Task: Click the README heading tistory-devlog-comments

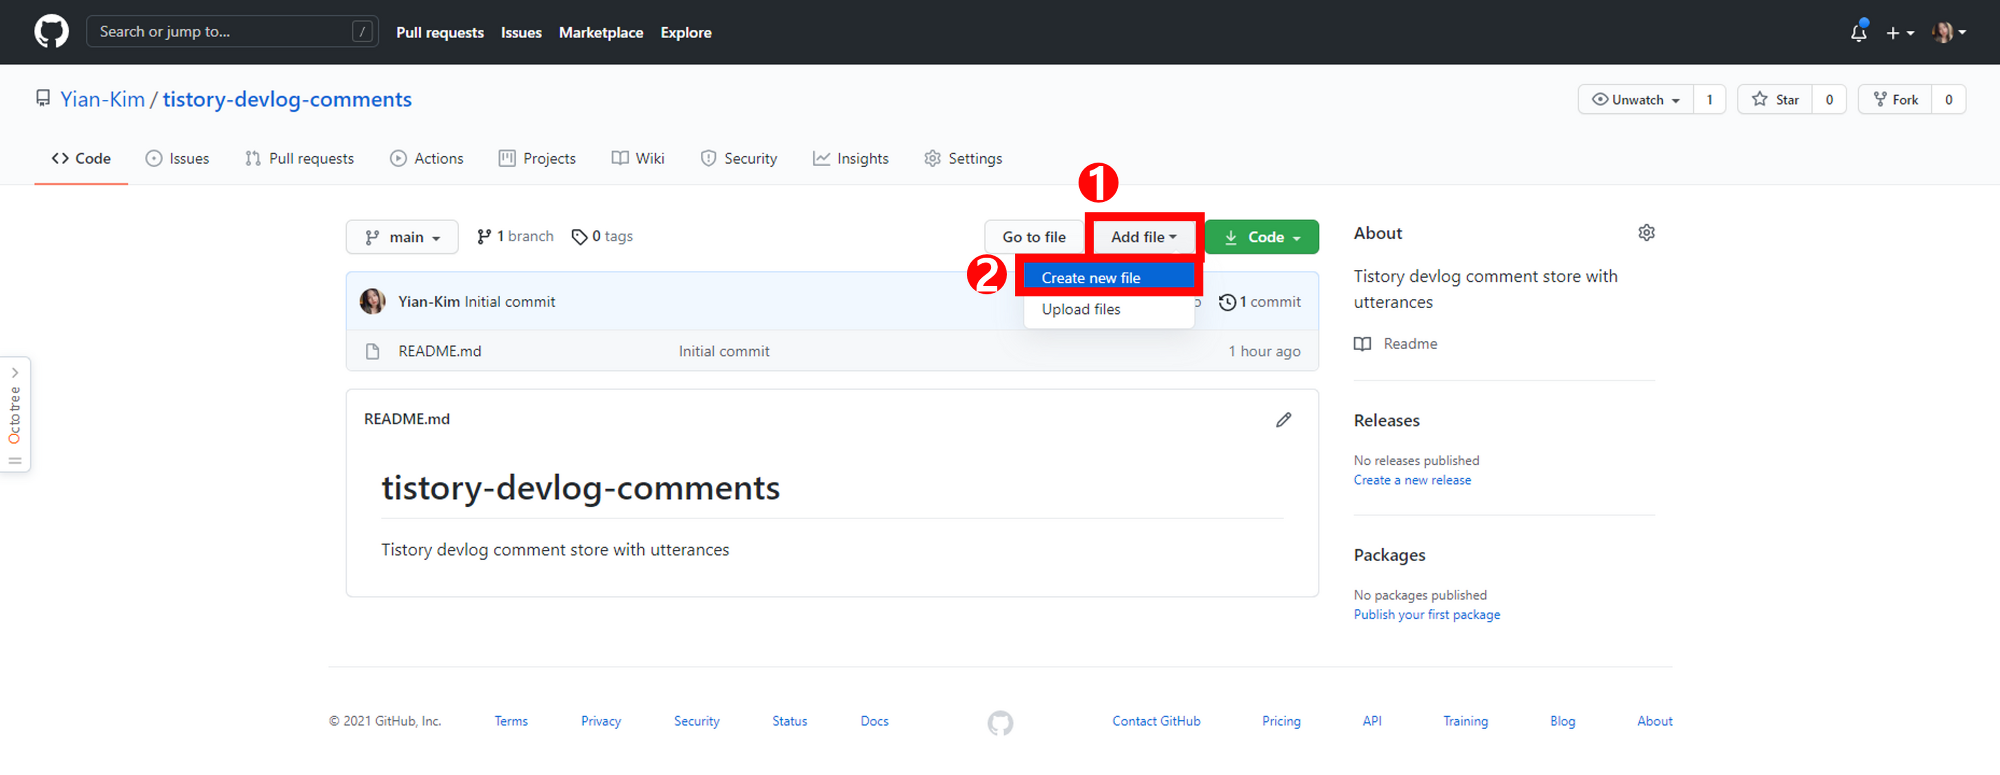Action: pos(581,487)
